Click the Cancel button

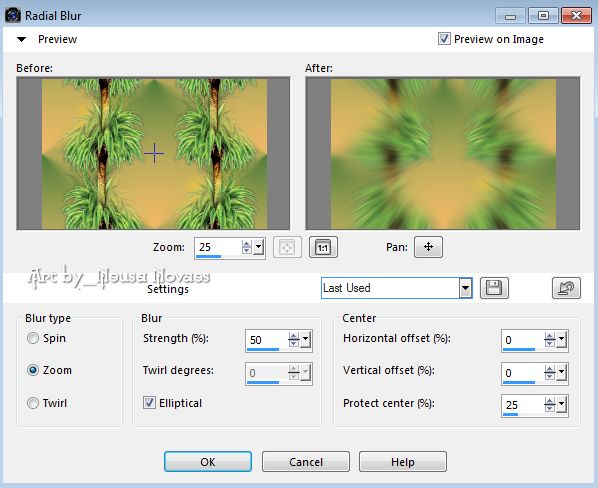pyautogui.click(x=306, y=462)
